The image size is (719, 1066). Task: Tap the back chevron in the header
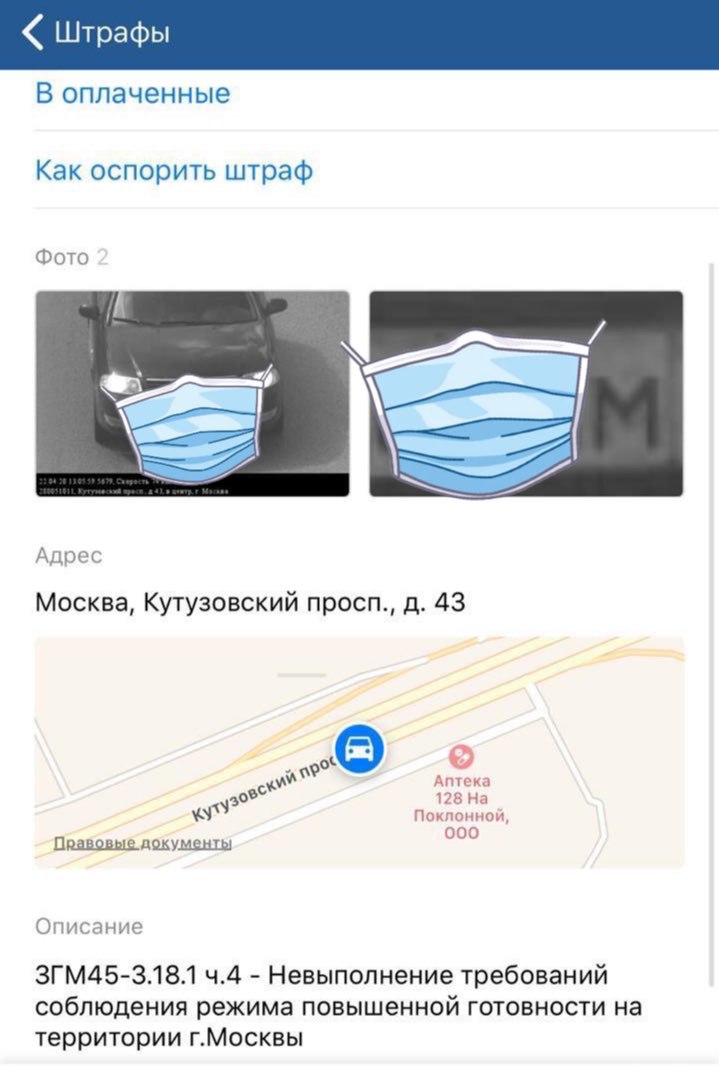tap(32, 32)
